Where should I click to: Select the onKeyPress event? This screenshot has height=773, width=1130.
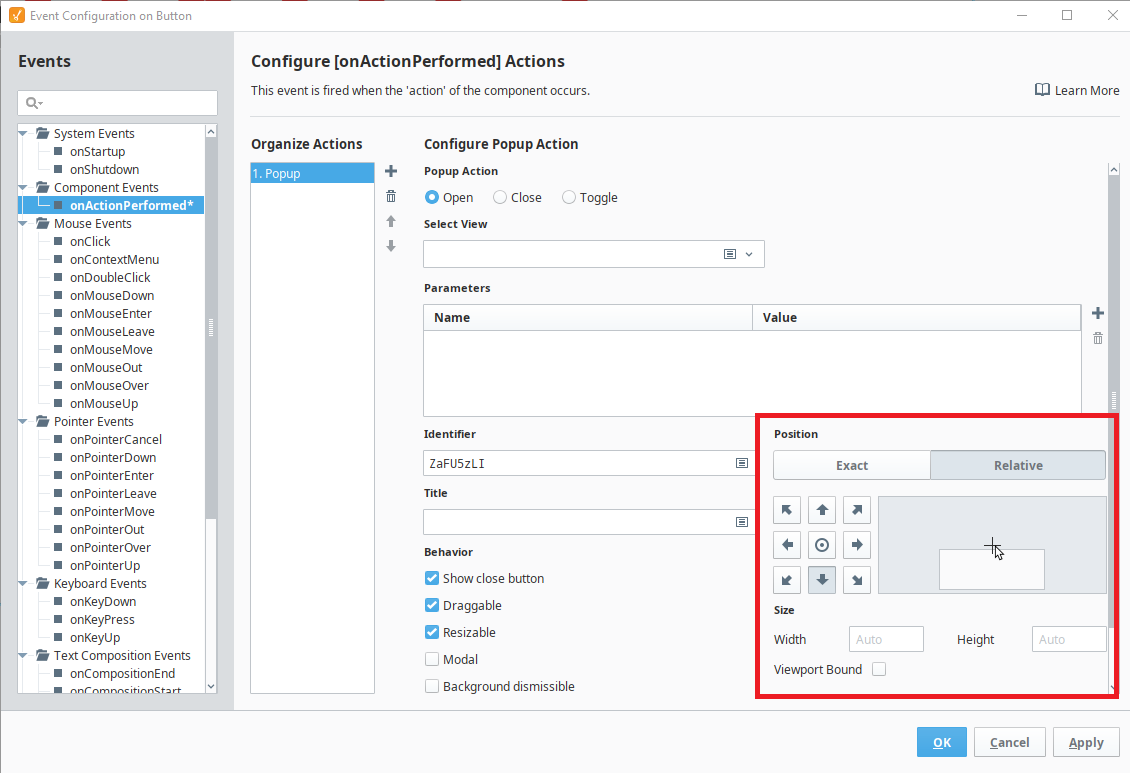(x=102, y=620)
